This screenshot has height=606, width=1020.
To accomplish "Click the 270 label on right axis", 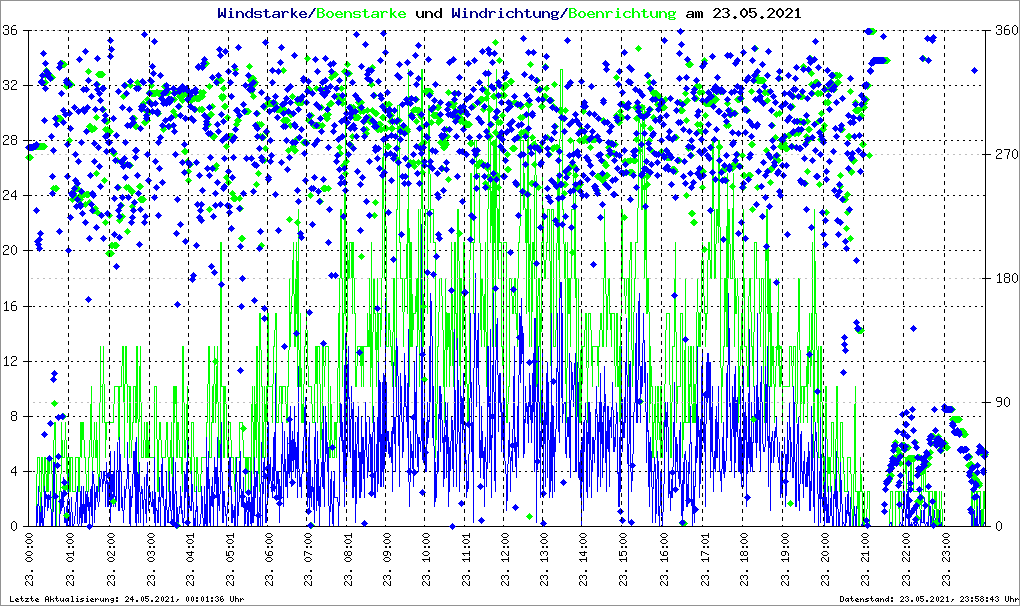I will (1004, 154).
